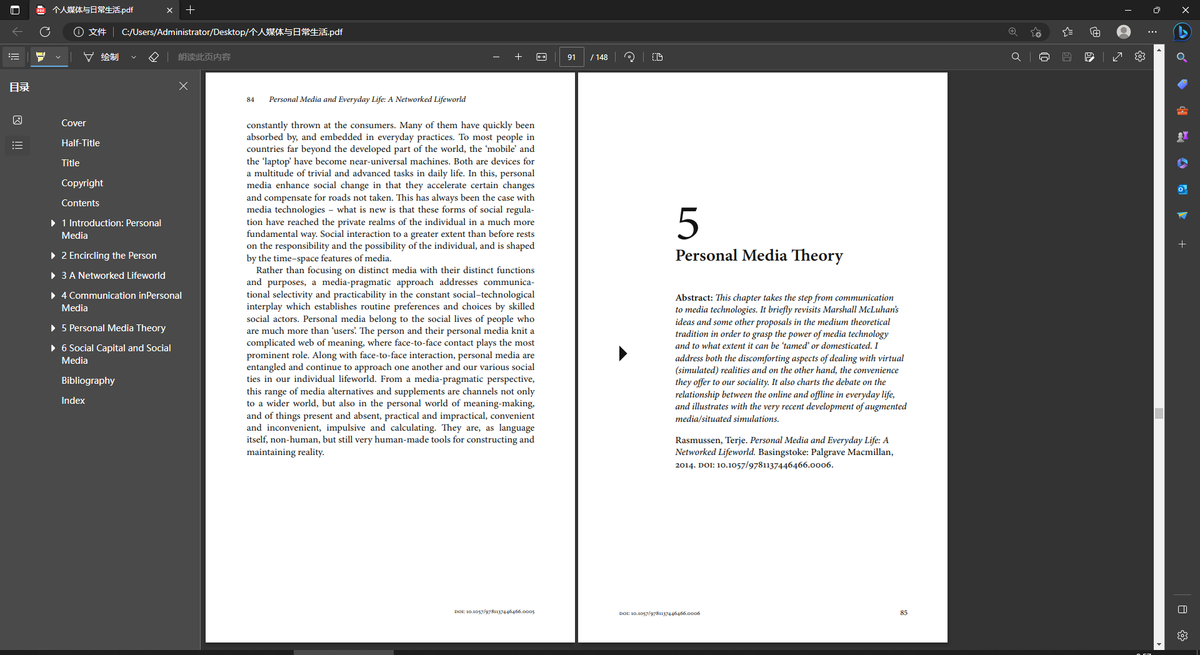Image resolution: width=1200 pixels, height=655 pixels.
Task: Select the yellow highlighter tool
Action: 41,57
